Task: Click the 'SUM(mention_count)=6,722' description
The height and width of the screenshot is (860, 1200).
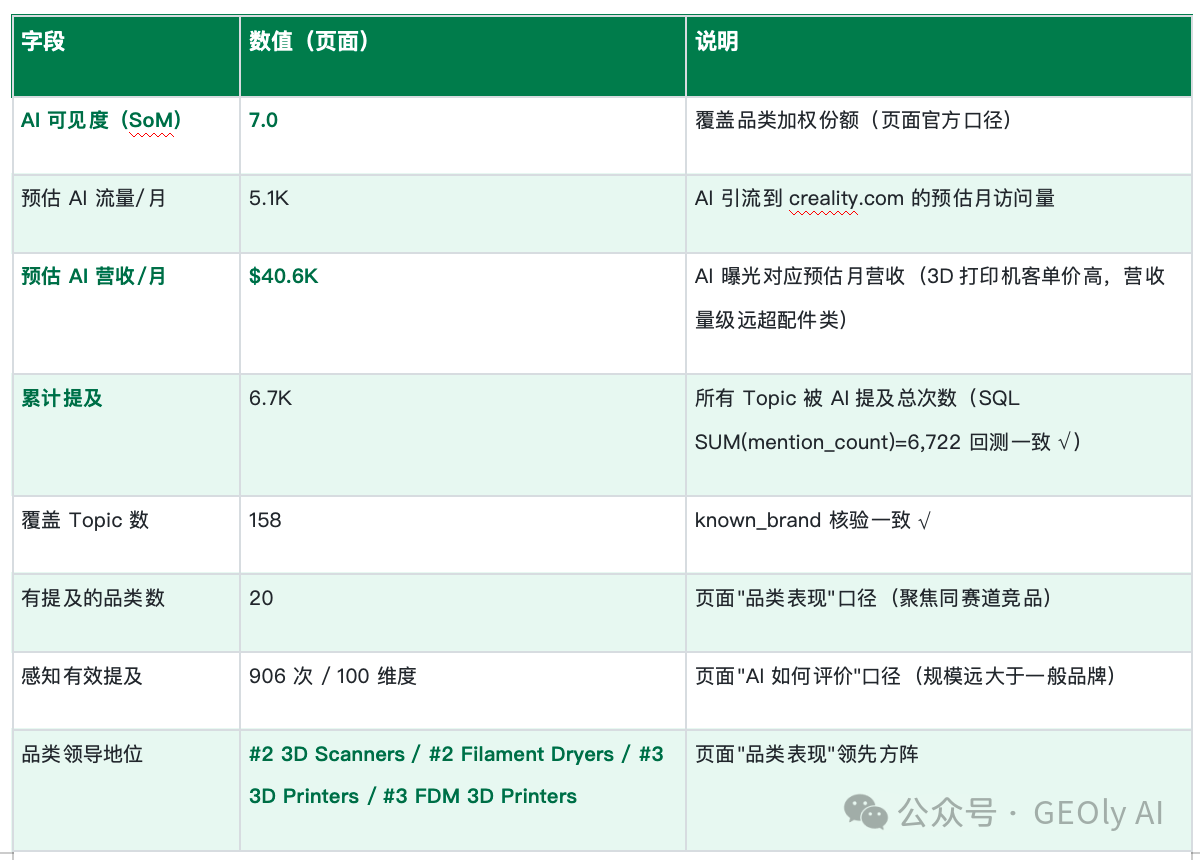Action: pos(888,419)
